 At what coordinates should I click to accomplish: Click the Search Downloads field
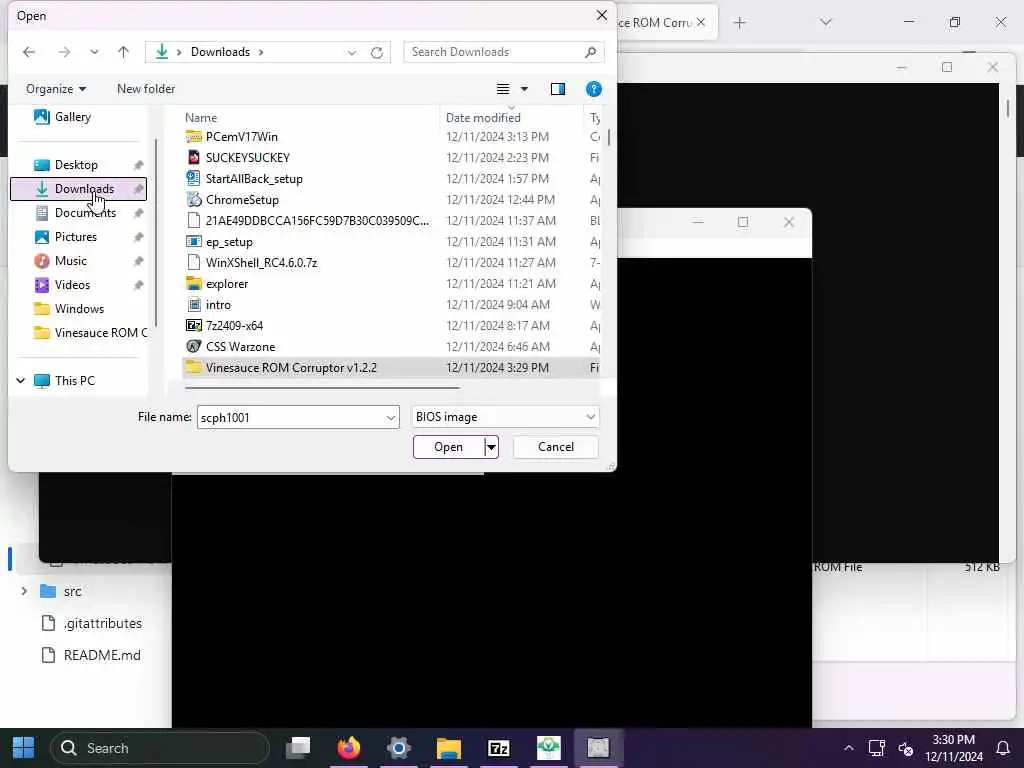pyautogui.click(x=504, y=52)
